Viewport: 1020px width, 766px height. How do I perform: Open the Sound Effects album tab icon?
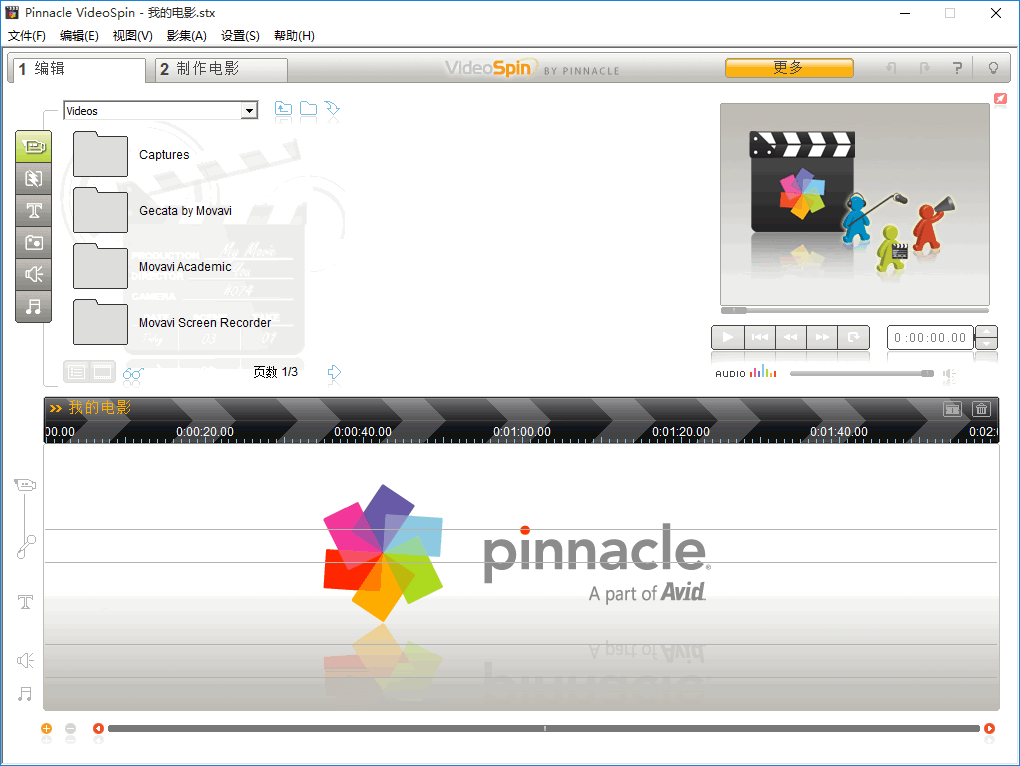tap(34, 274)
